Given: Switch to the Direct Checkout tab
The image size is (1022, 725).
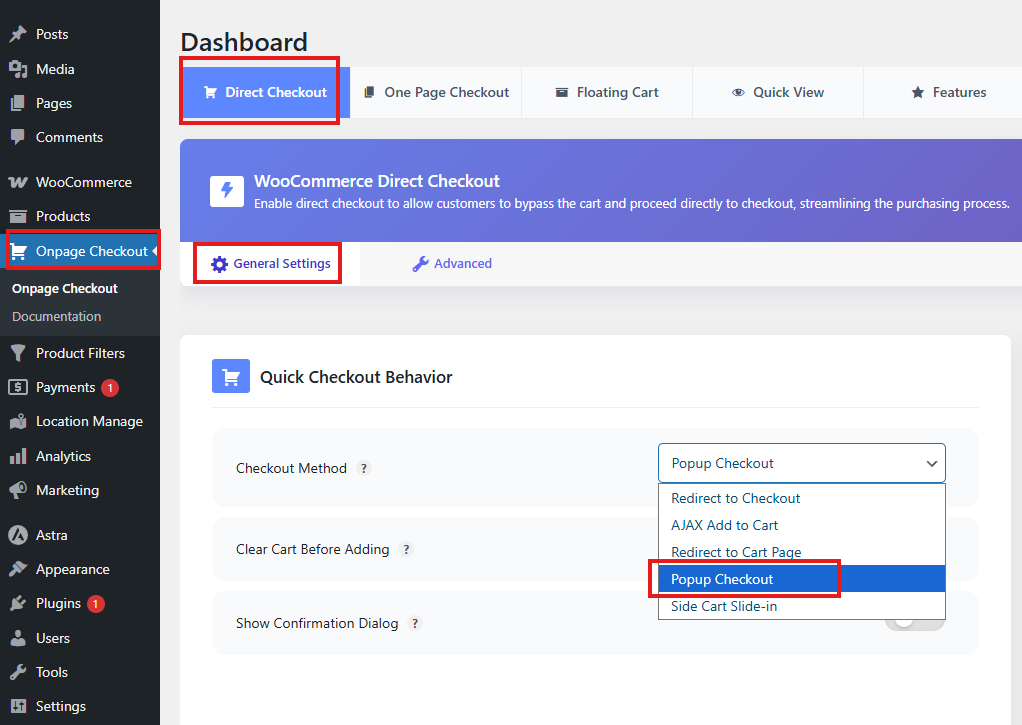Looking at the screenshot, I should click(265, 93).
